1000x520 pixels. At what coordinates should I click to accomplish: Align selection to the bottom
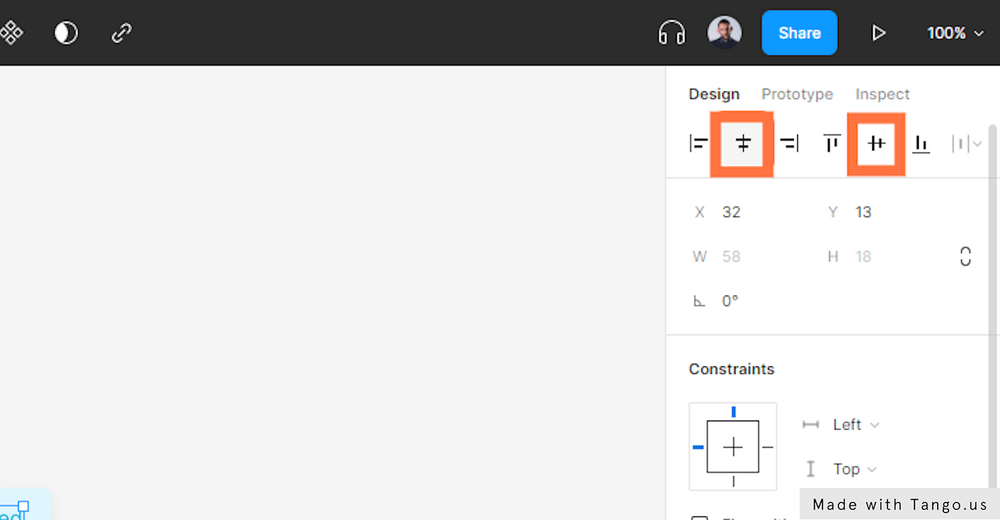(x=921, y=144)
